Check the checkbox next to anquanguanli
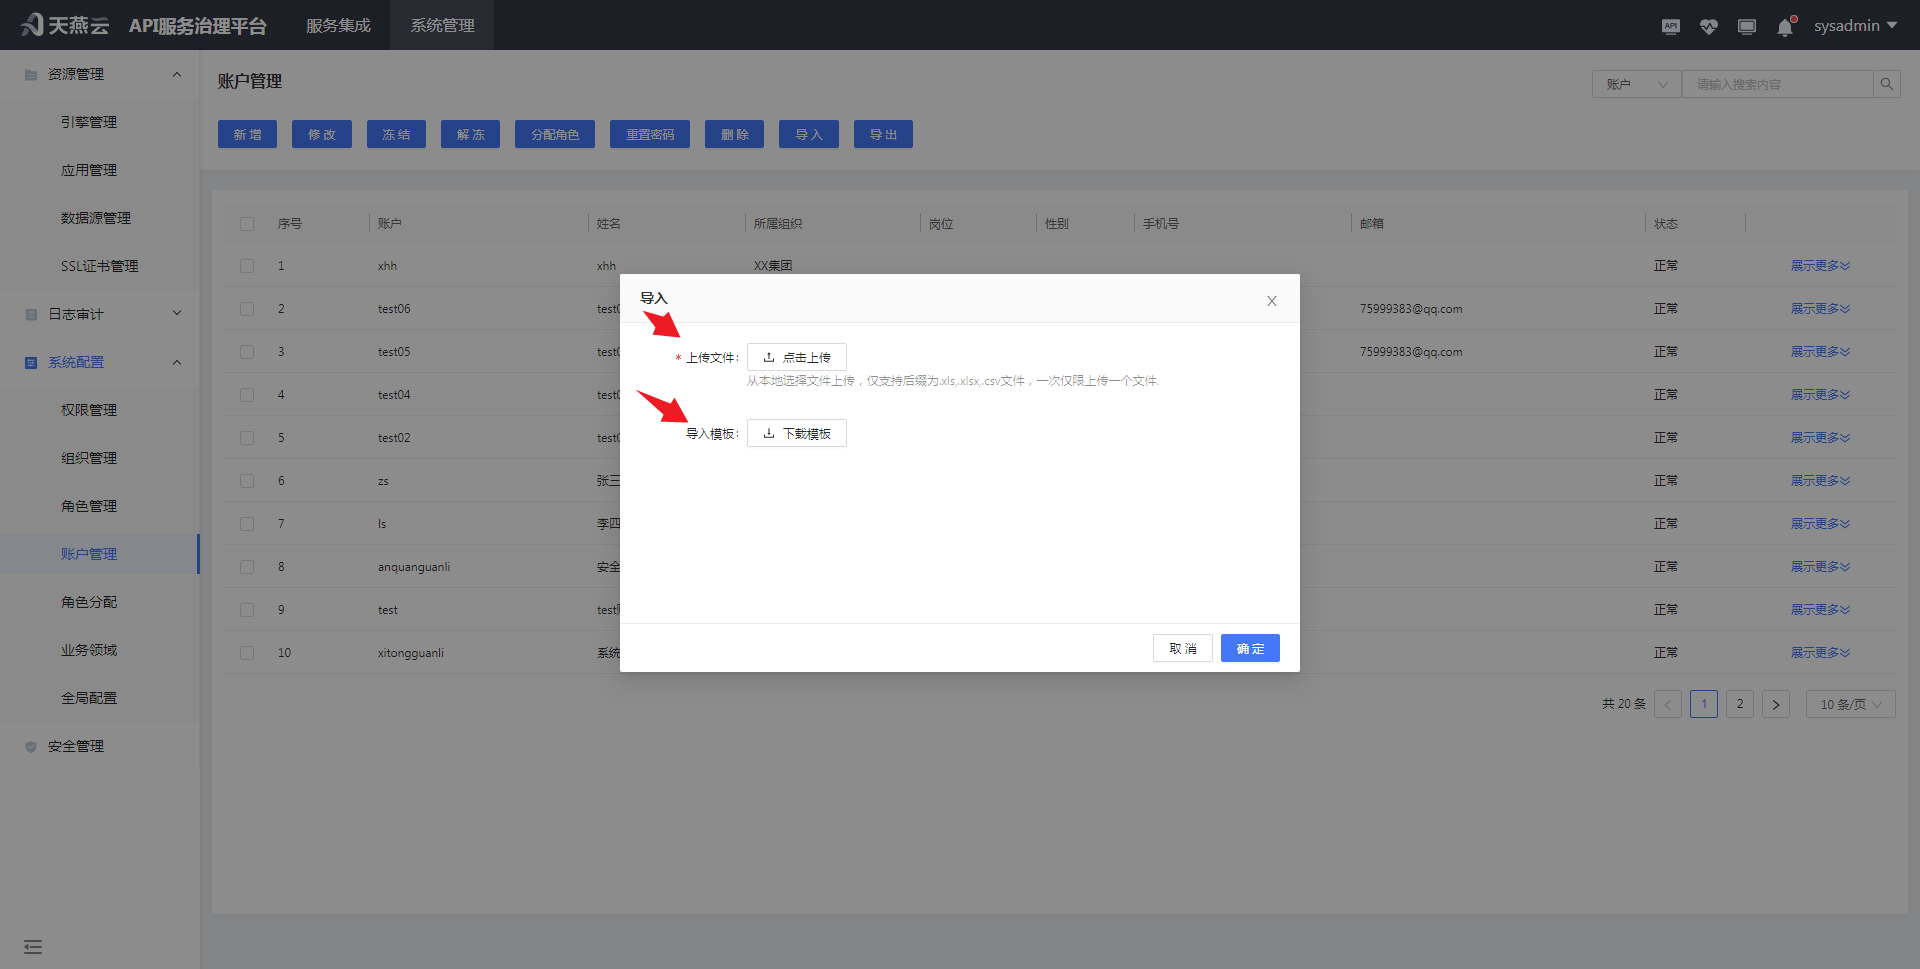This screenshot has width=1920, height=969. (246, 566)
